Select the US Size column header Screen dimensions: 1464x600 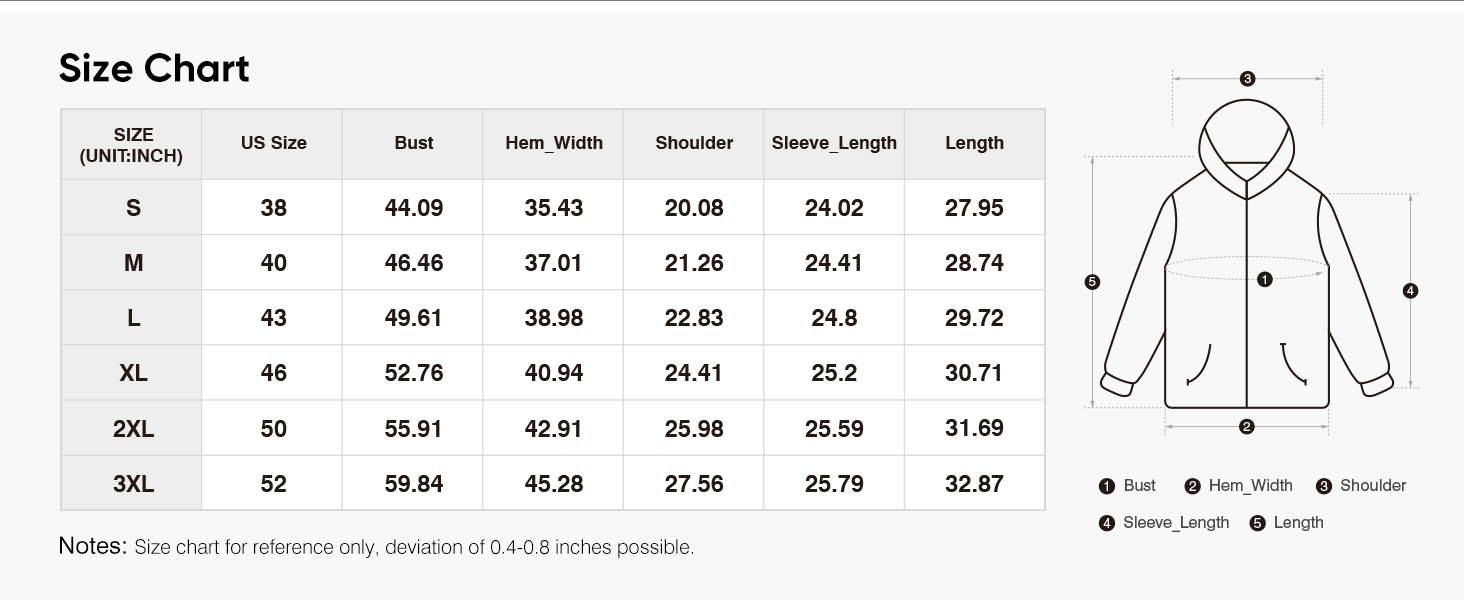point(273,143)
